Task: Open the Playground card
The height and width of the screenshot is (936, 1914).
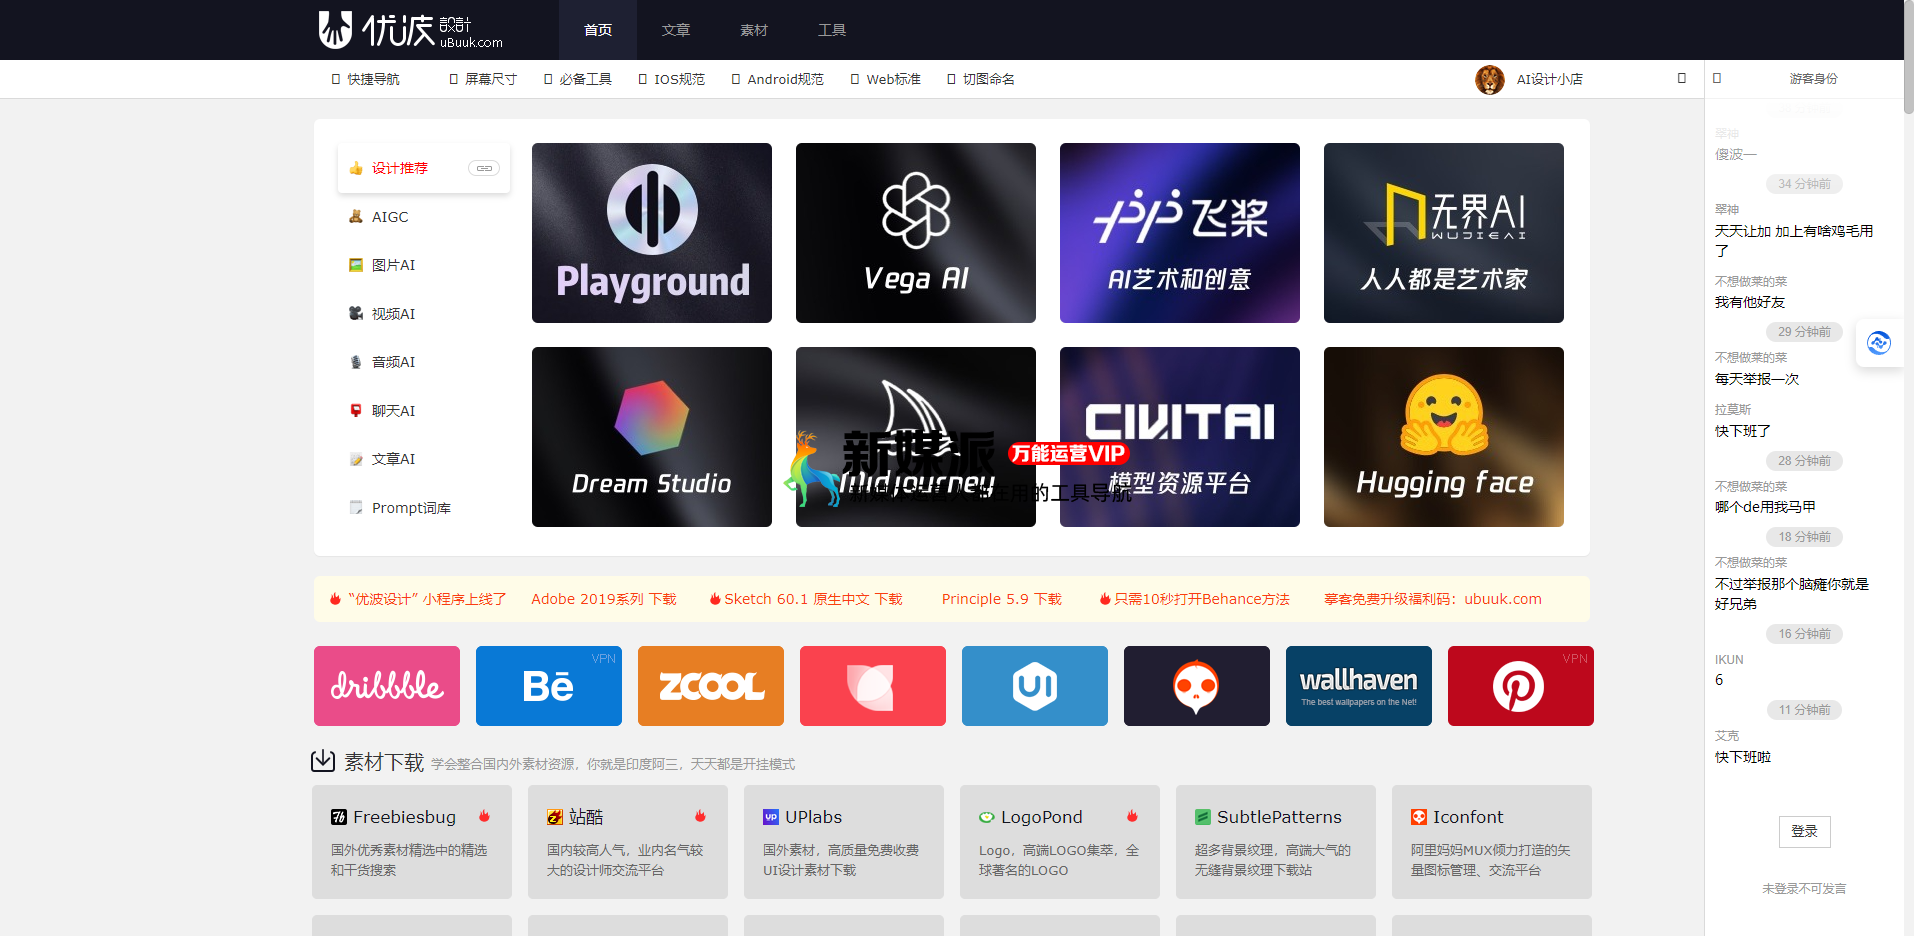Action: (x=652, y=233)
